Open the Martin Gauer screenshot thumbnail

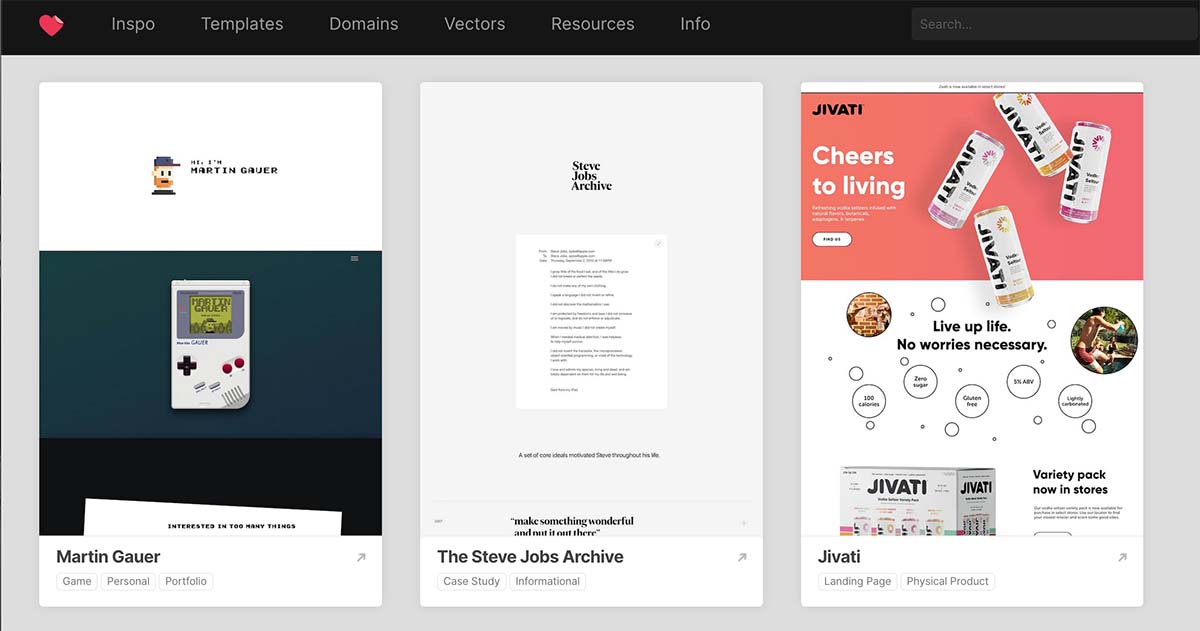(211, 309)
